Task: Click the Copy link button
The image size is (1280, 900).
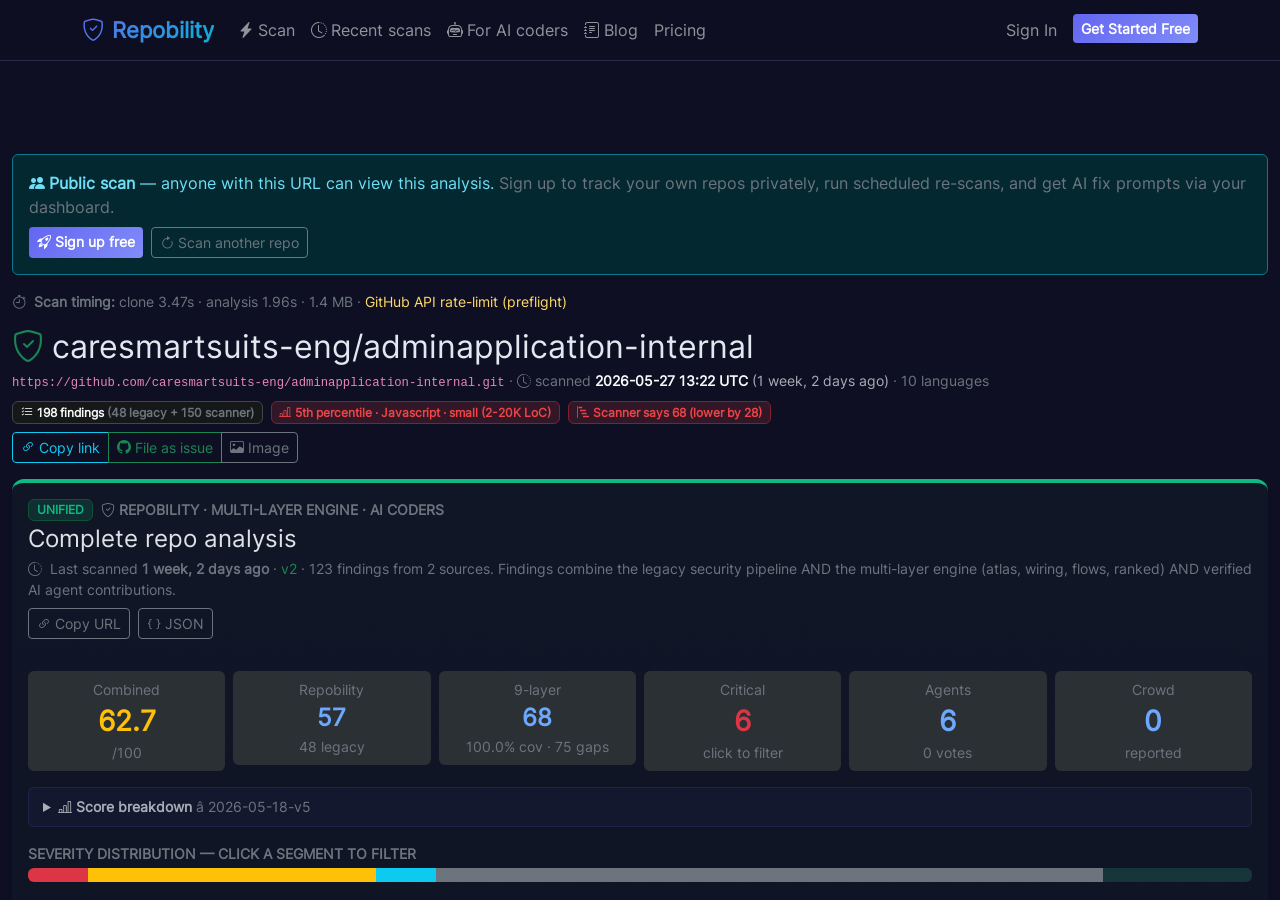Action: [x=60, y=448]
